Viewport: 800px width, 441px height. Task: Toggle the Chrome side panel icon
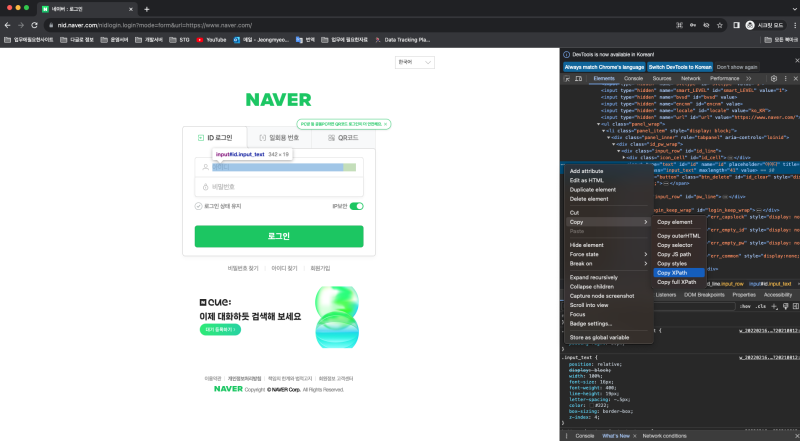[736, 25]
